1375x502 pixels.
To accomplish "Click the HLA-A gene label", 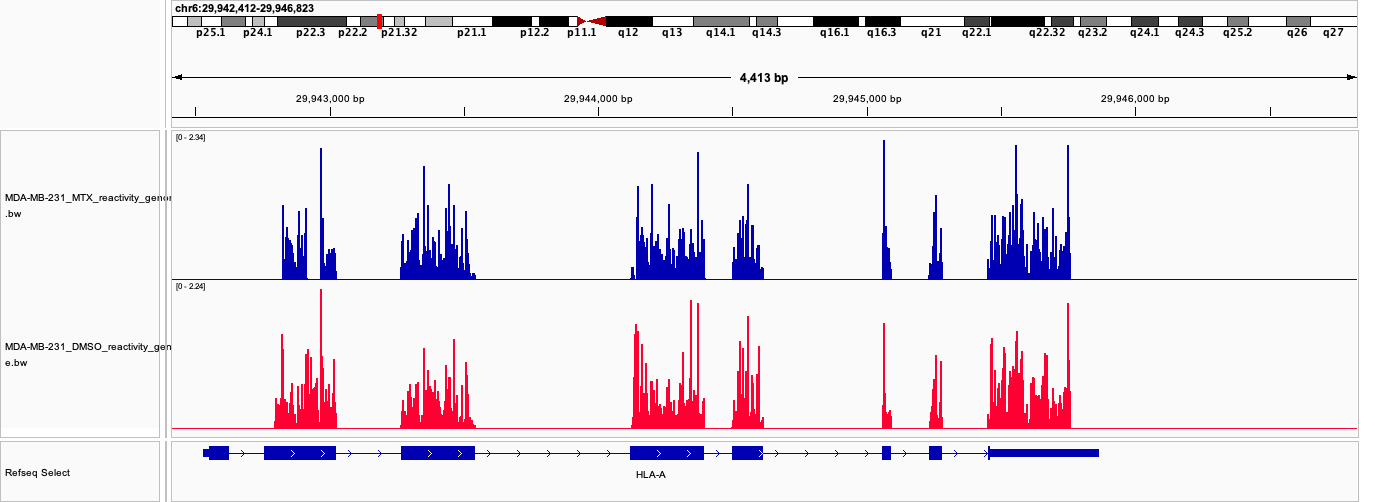I will [650, 475].
